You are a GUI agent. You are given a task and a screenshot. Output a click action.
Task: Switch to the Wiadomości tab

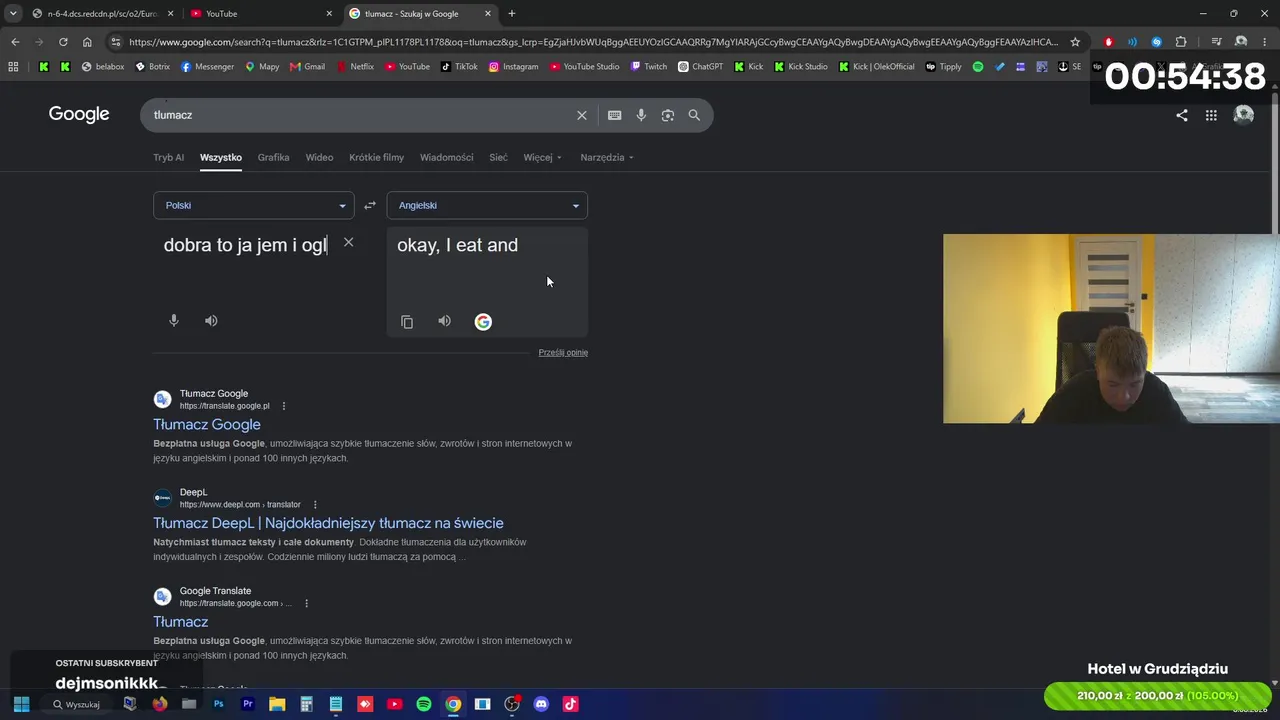(x=446, y=157)
